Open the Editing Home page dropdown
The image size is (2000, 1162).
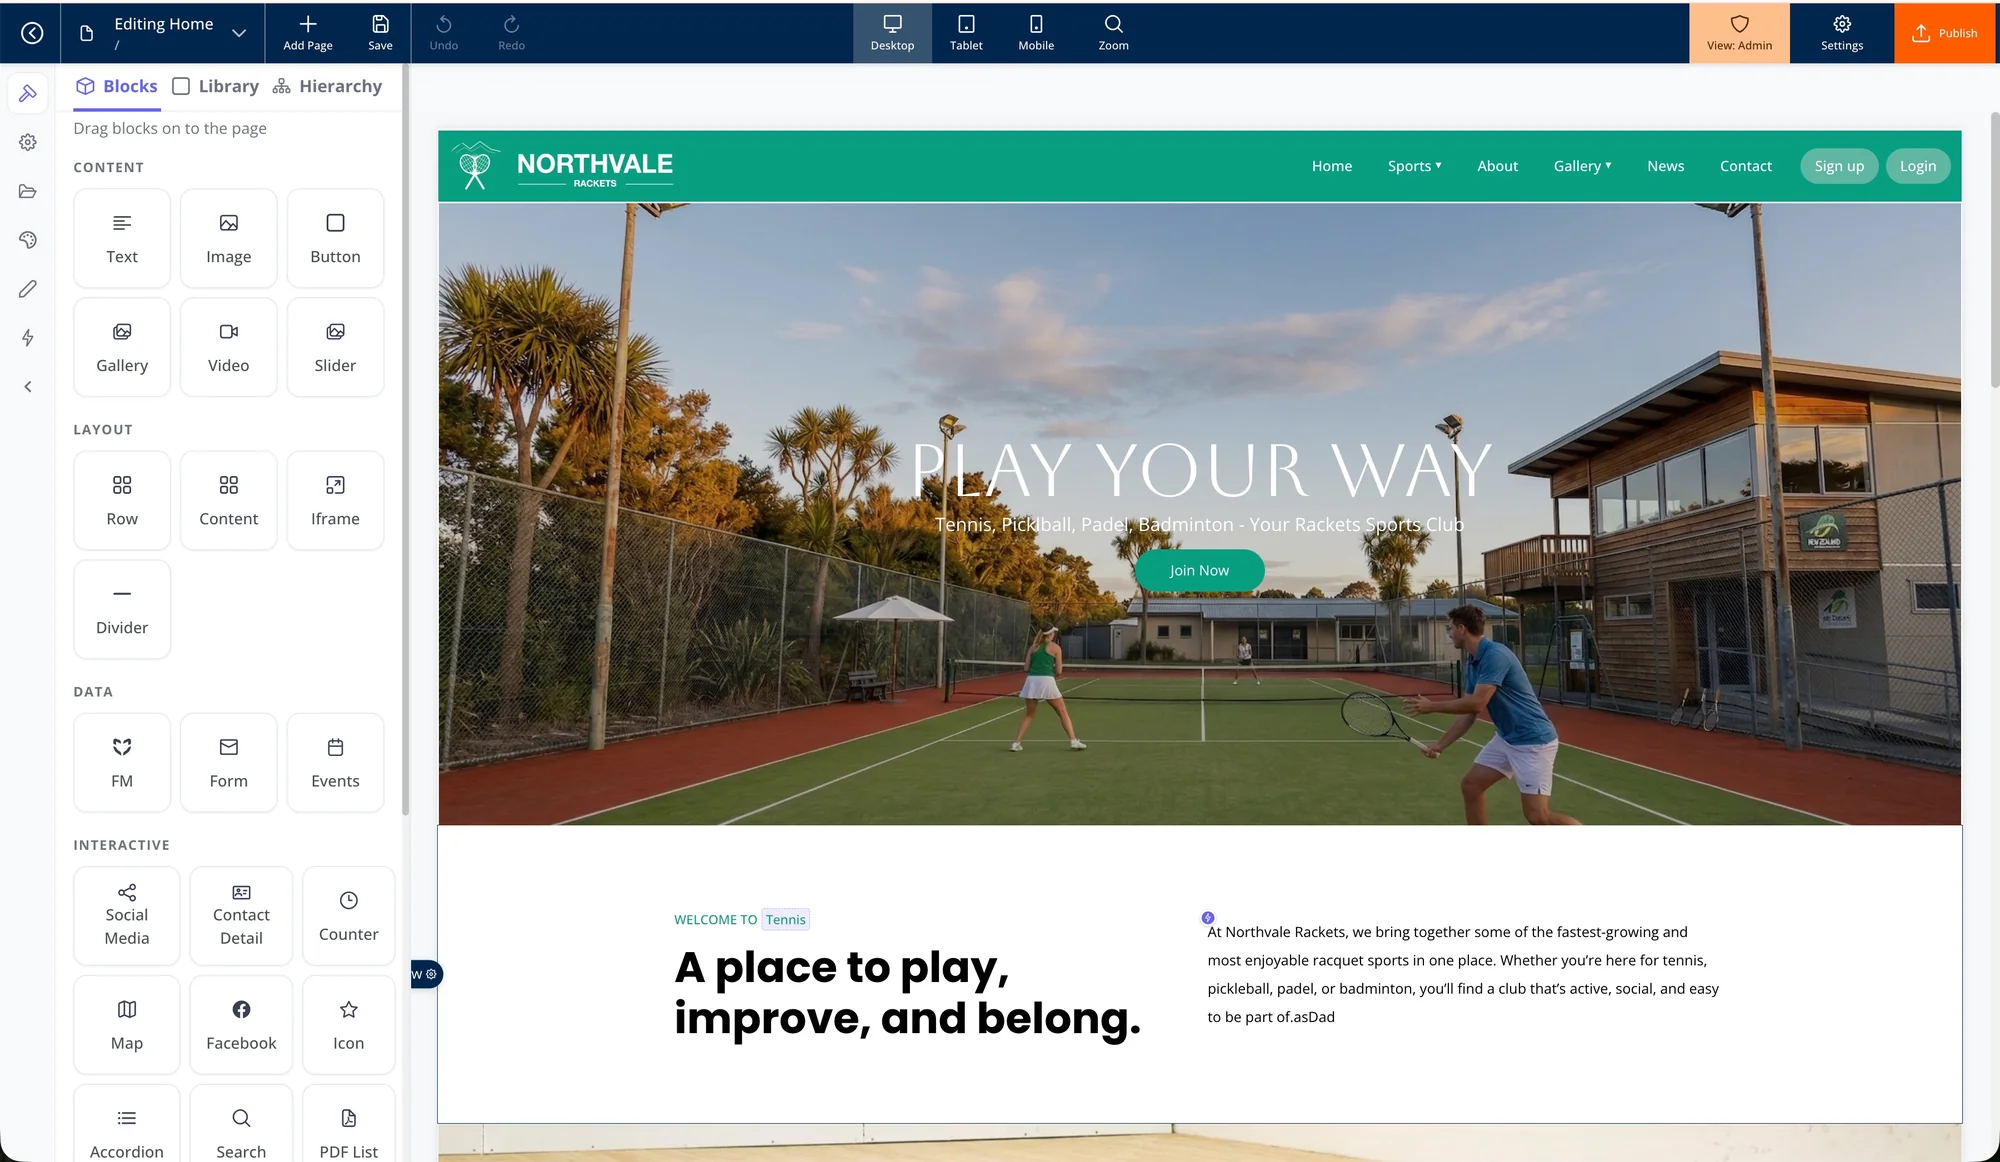click(239, 33)
